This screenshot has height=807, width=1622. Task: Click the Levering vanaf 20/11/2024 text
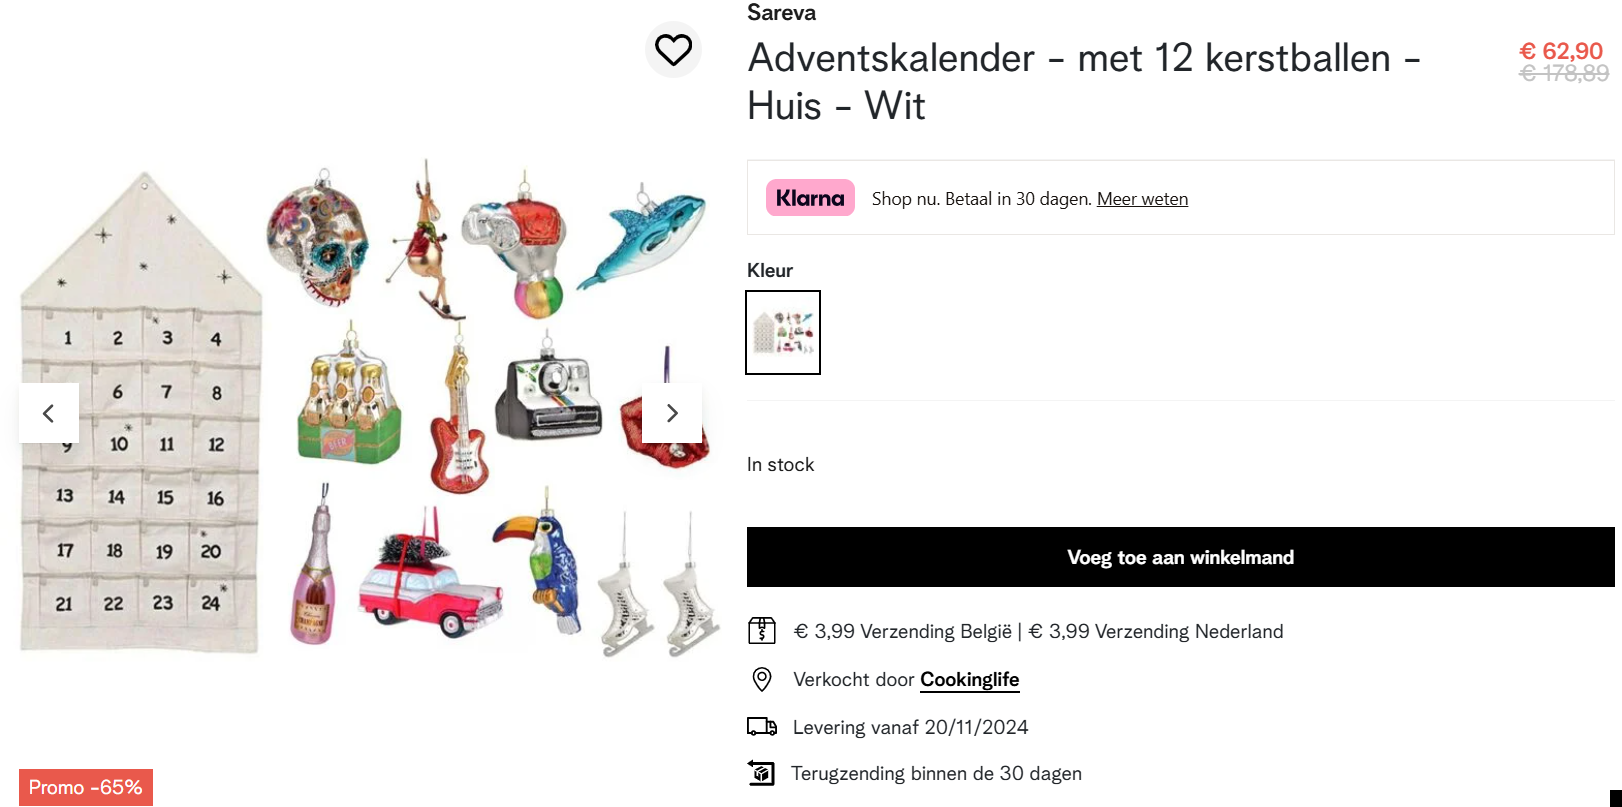coord(910,728)
